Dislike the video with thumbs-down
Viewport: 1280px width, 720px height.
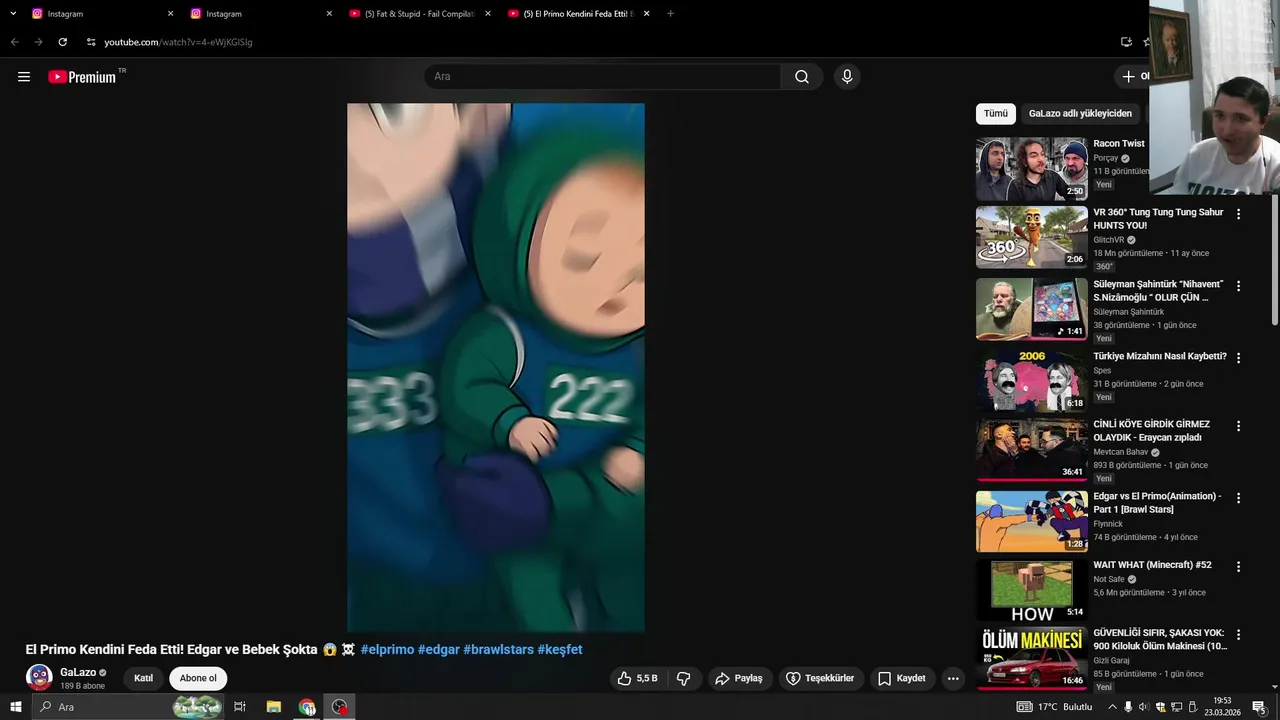tap(684, 678)
